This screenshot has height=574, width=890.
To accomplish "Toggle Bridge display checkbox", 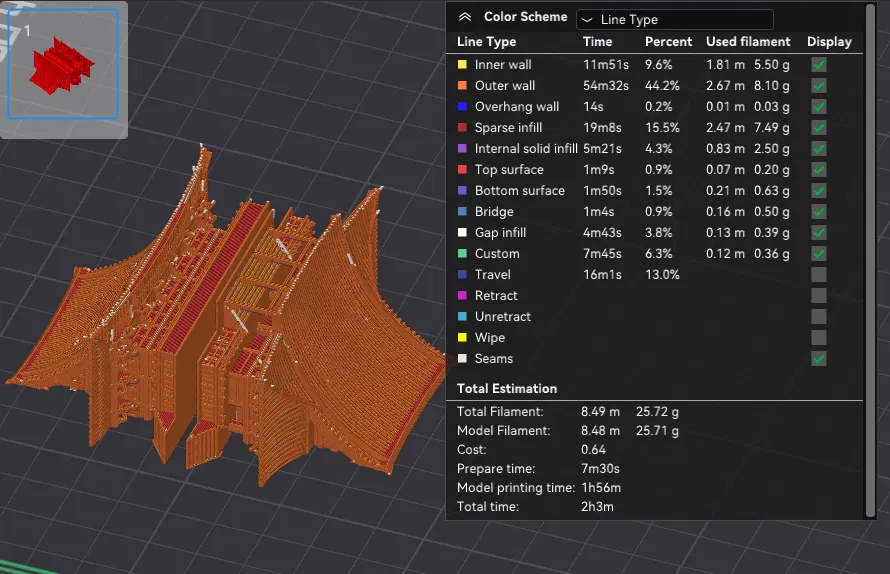I will click(x=819, y=211).
